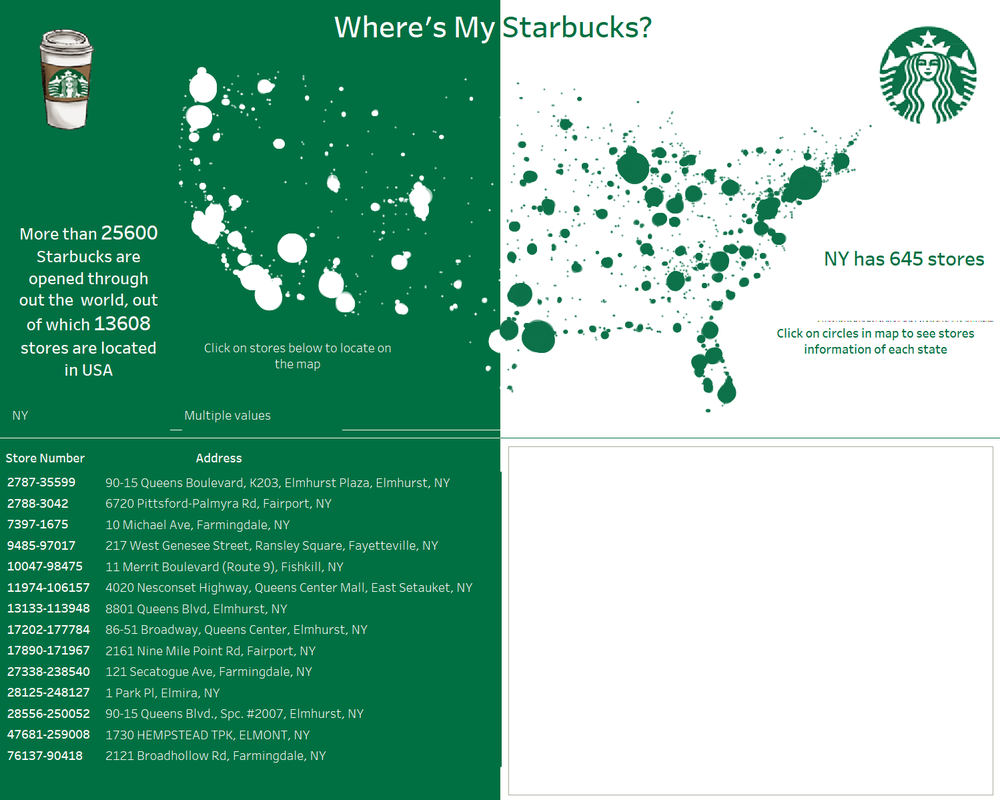Image resolution: width=1000 pixels, height=800 pixels.
Task: Click the Address column header
Action: tap(219, 458)
